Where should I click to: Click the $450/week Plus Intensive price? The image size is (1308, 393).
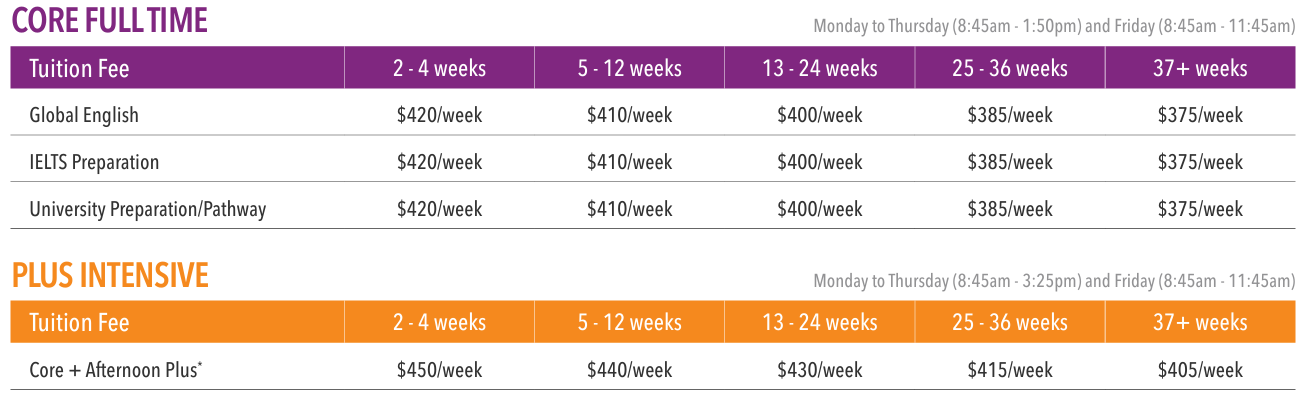coord(439,370)
